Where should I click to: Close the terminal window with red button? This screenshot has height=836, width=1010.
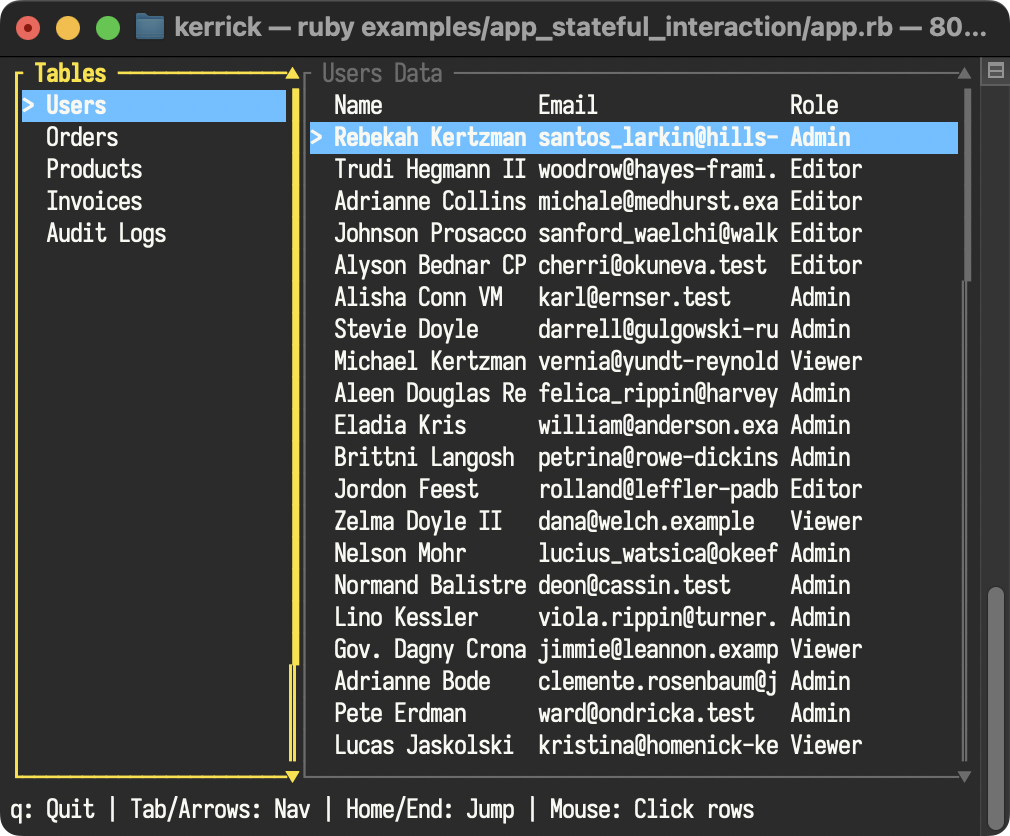click(28, 28)
